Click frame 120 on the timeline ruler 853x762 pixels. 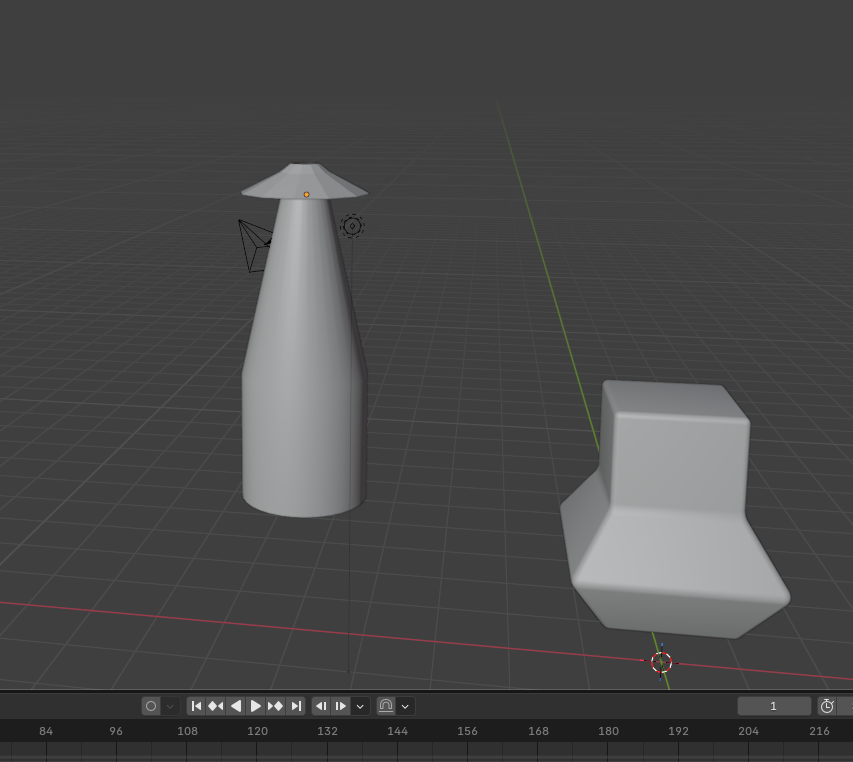pos(257,731)
